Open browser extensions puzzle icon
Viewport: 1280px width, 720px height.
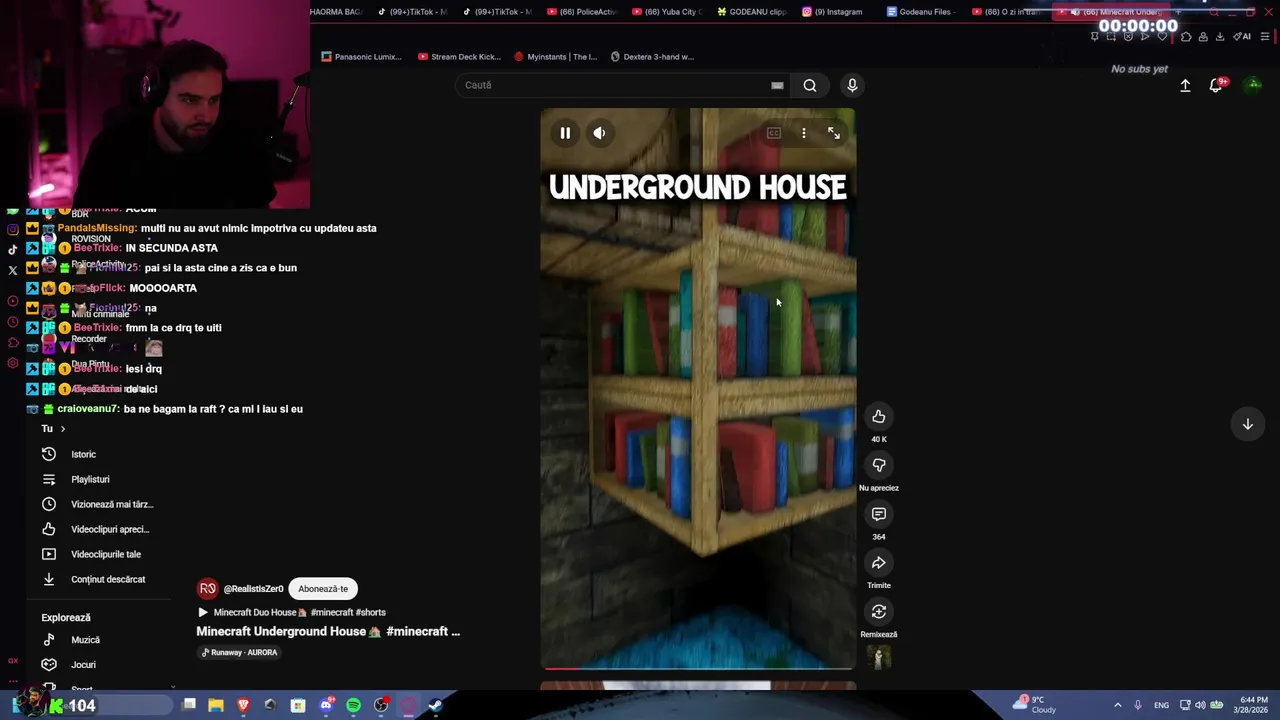[x=1186, y=37]
